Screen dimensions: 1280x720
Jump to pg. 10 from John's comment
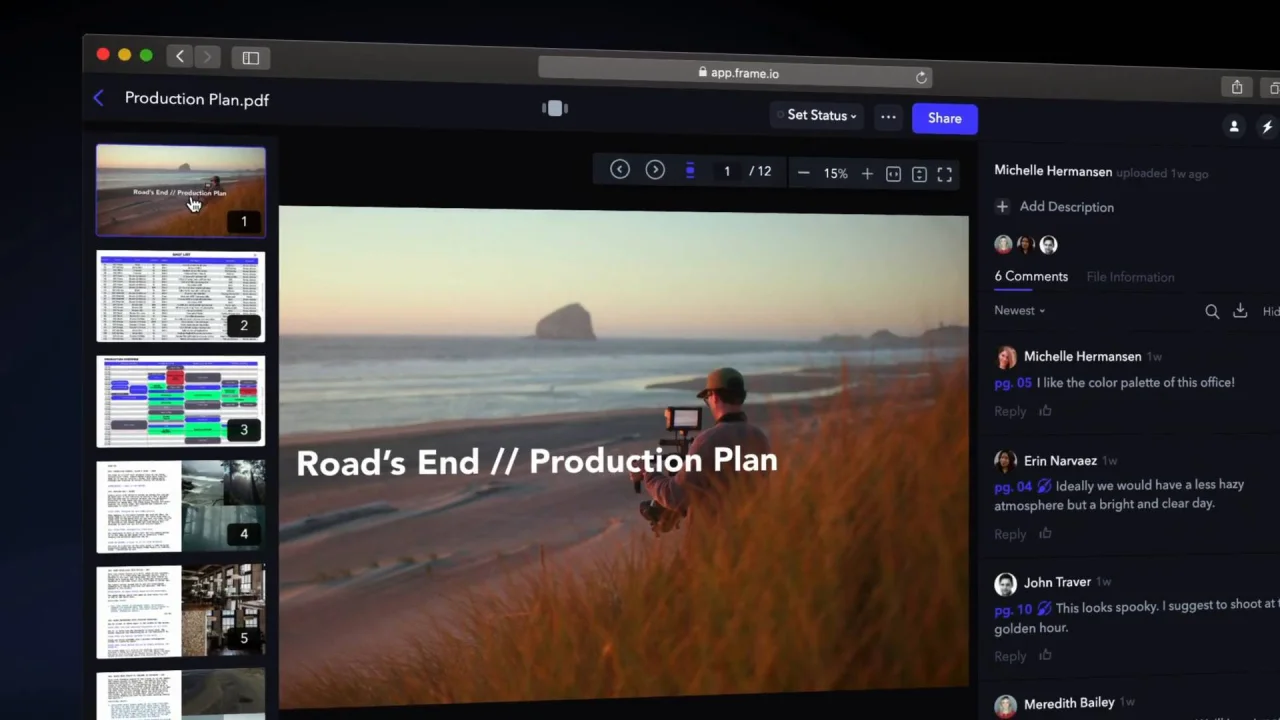click(1012, 609)
